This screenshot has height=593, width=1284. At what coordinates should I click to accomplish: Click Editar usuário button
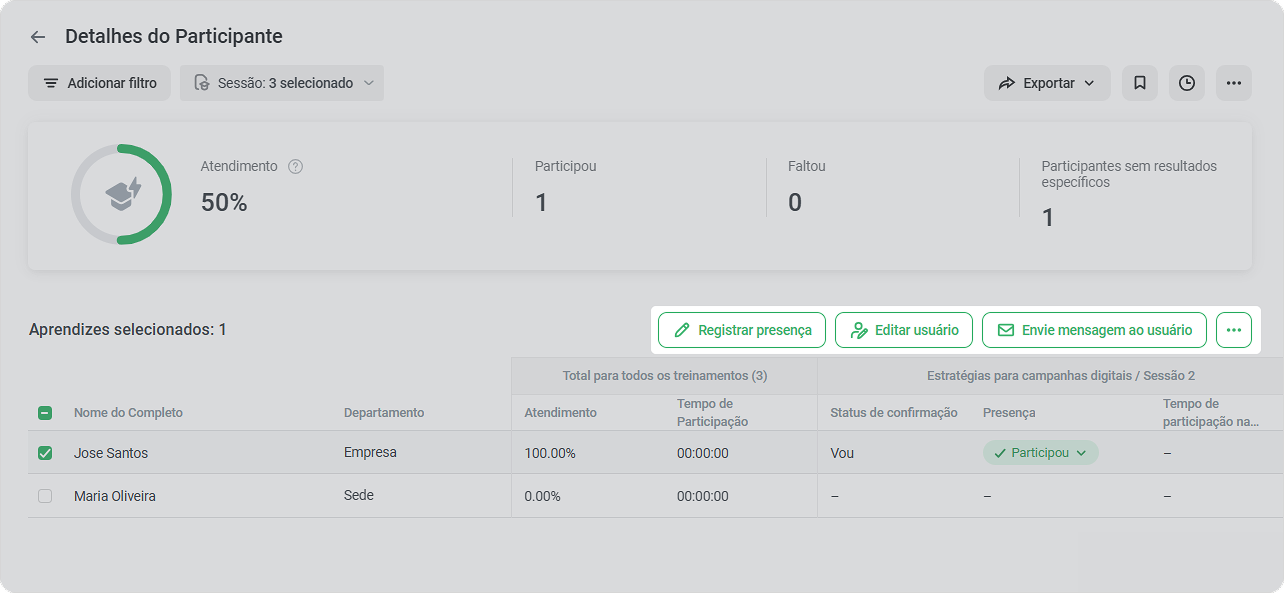[904, 330]
